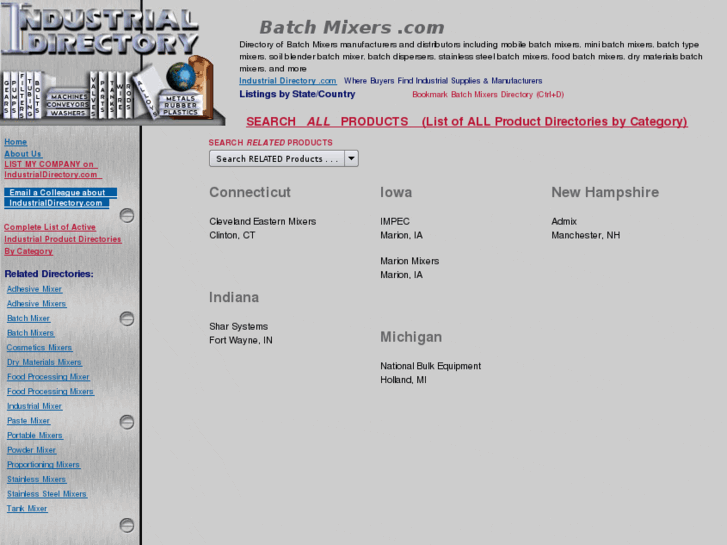
Task: Click the Industrial Directory .com header link
Action: [x=288, y=81]
